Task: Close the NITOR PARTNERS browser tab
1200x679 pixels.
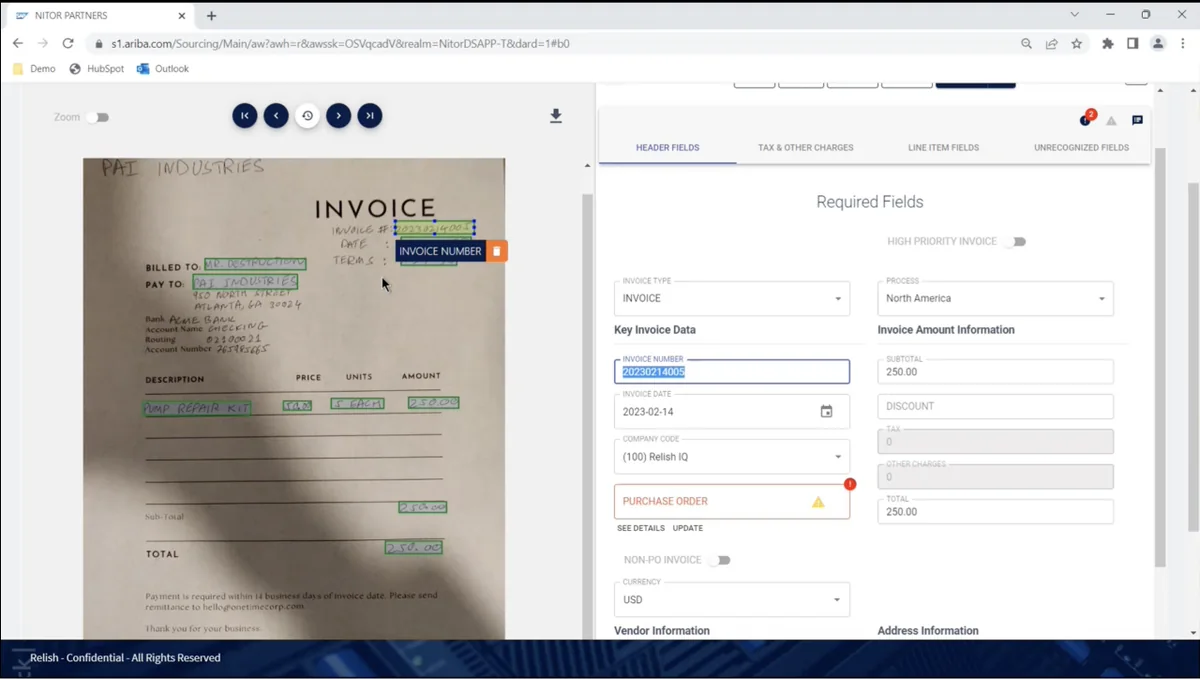Action: pos(181,16)
